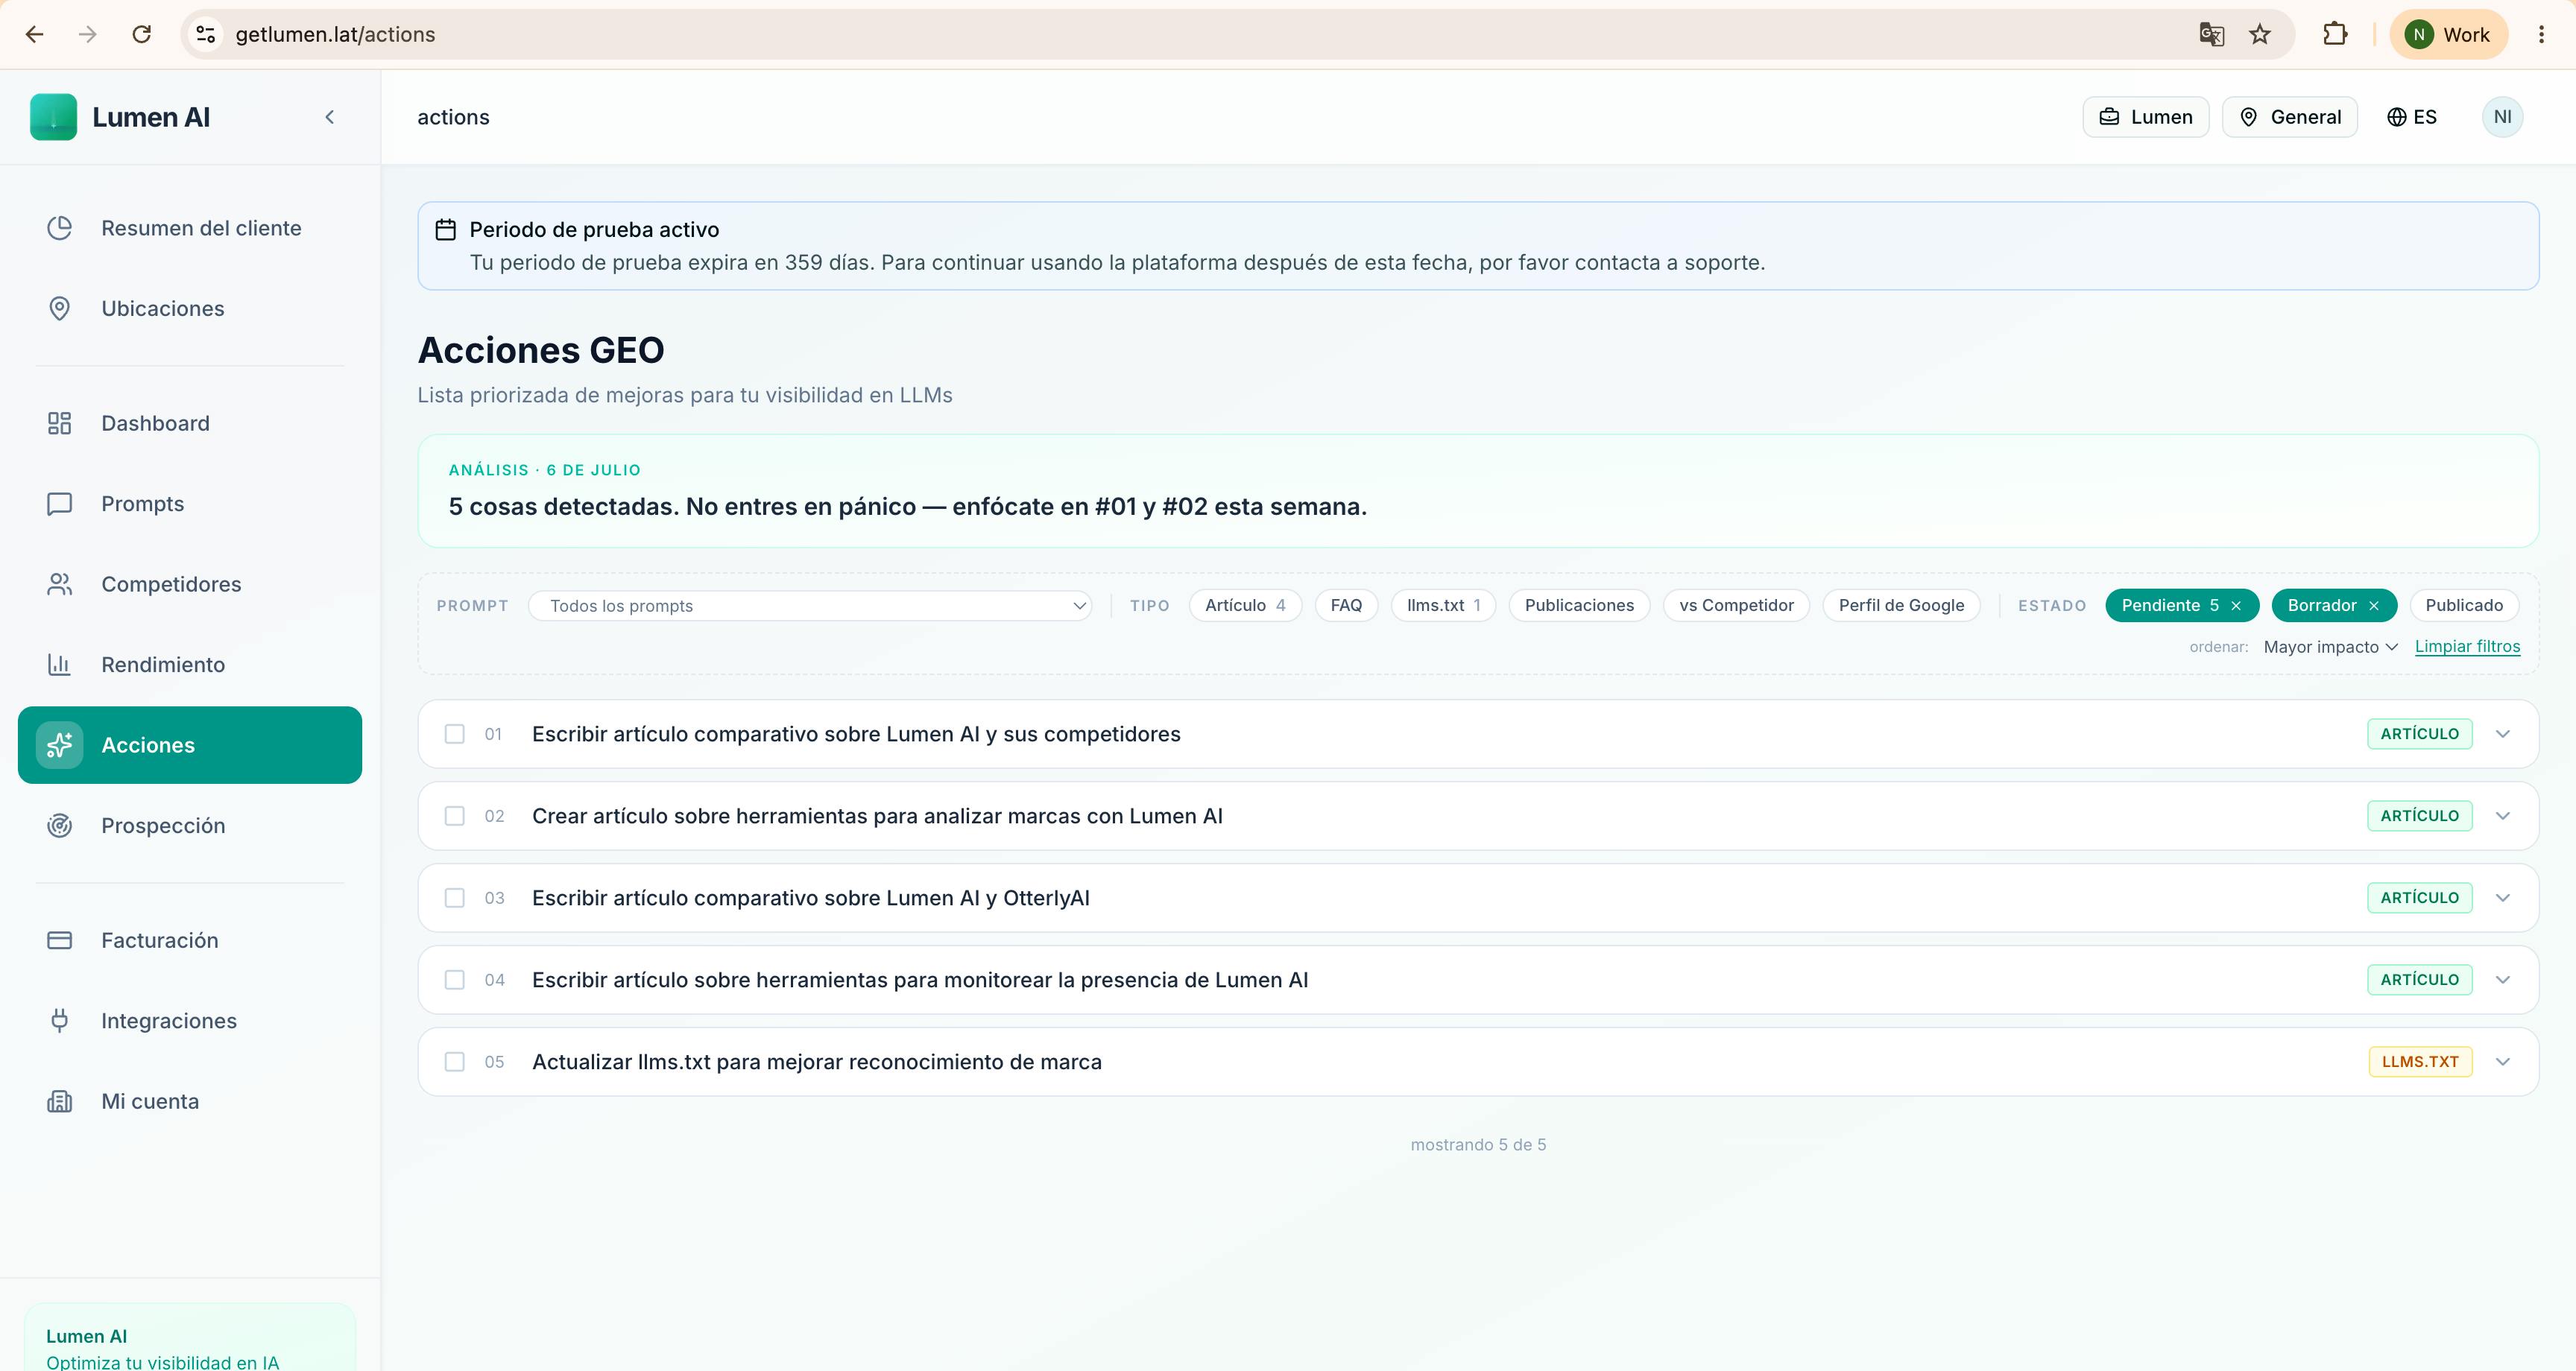The image size is (2576, 1371).
Task: Open Rendimiento in the sidebar
Action: (190, 665)
